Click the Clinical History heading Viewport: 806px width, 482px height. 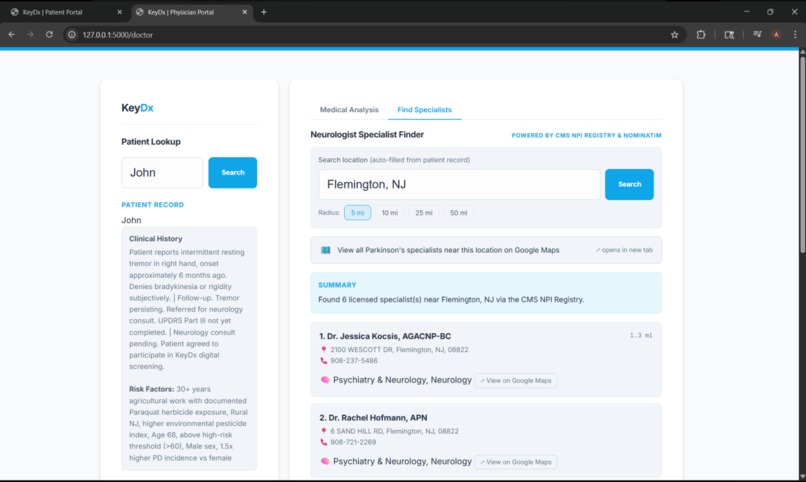click(156, 238)
